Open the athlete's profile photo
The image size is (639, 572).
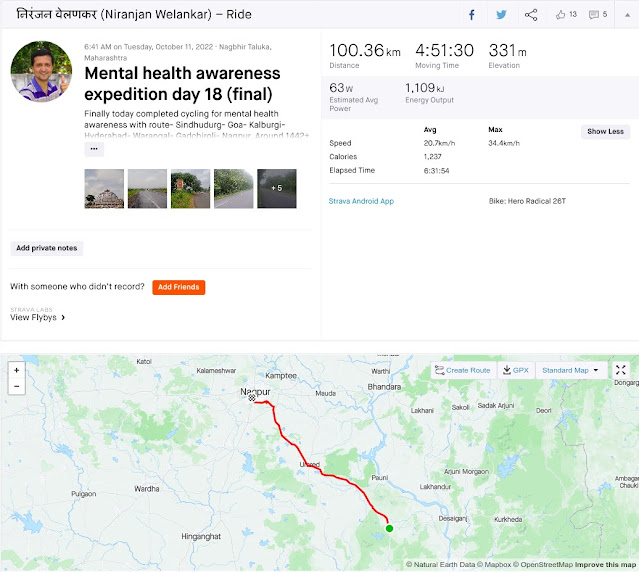pyautogui.click(x=41, y=71)
